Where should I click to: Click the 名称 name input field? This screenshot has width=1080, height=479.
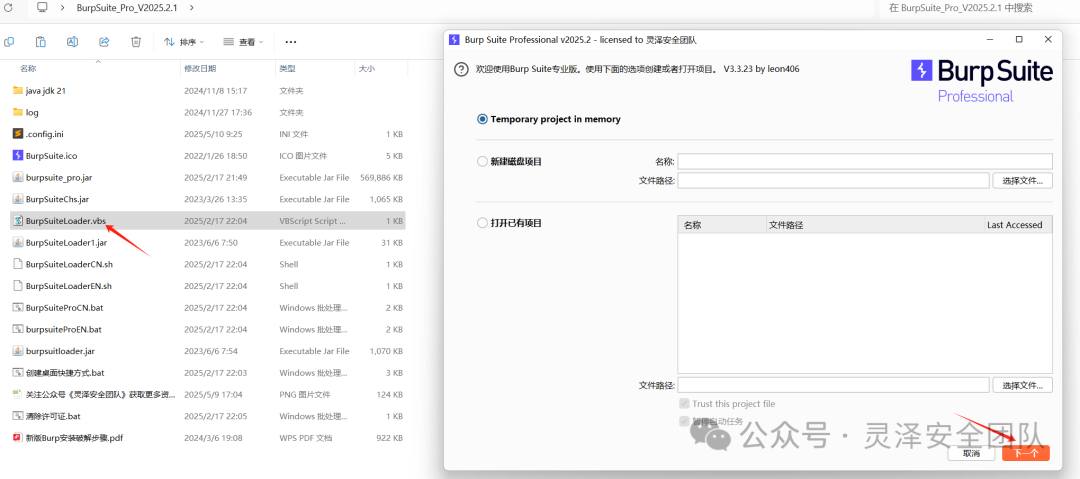click(x=865, y=161)
